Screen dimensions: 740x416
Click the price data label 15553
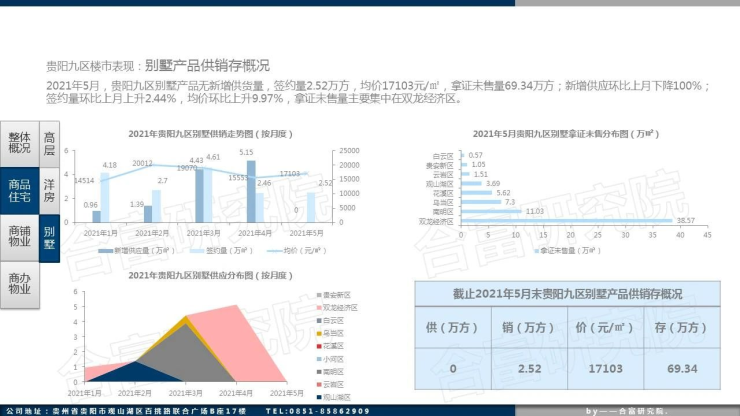coord(238,178)
